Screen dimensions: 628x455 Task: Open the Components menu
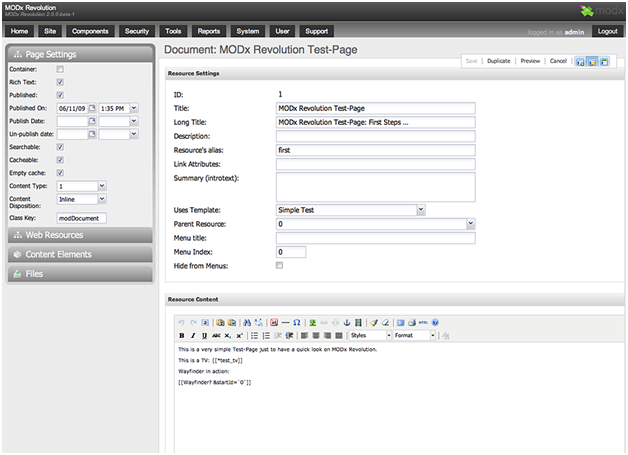(89, 32)
